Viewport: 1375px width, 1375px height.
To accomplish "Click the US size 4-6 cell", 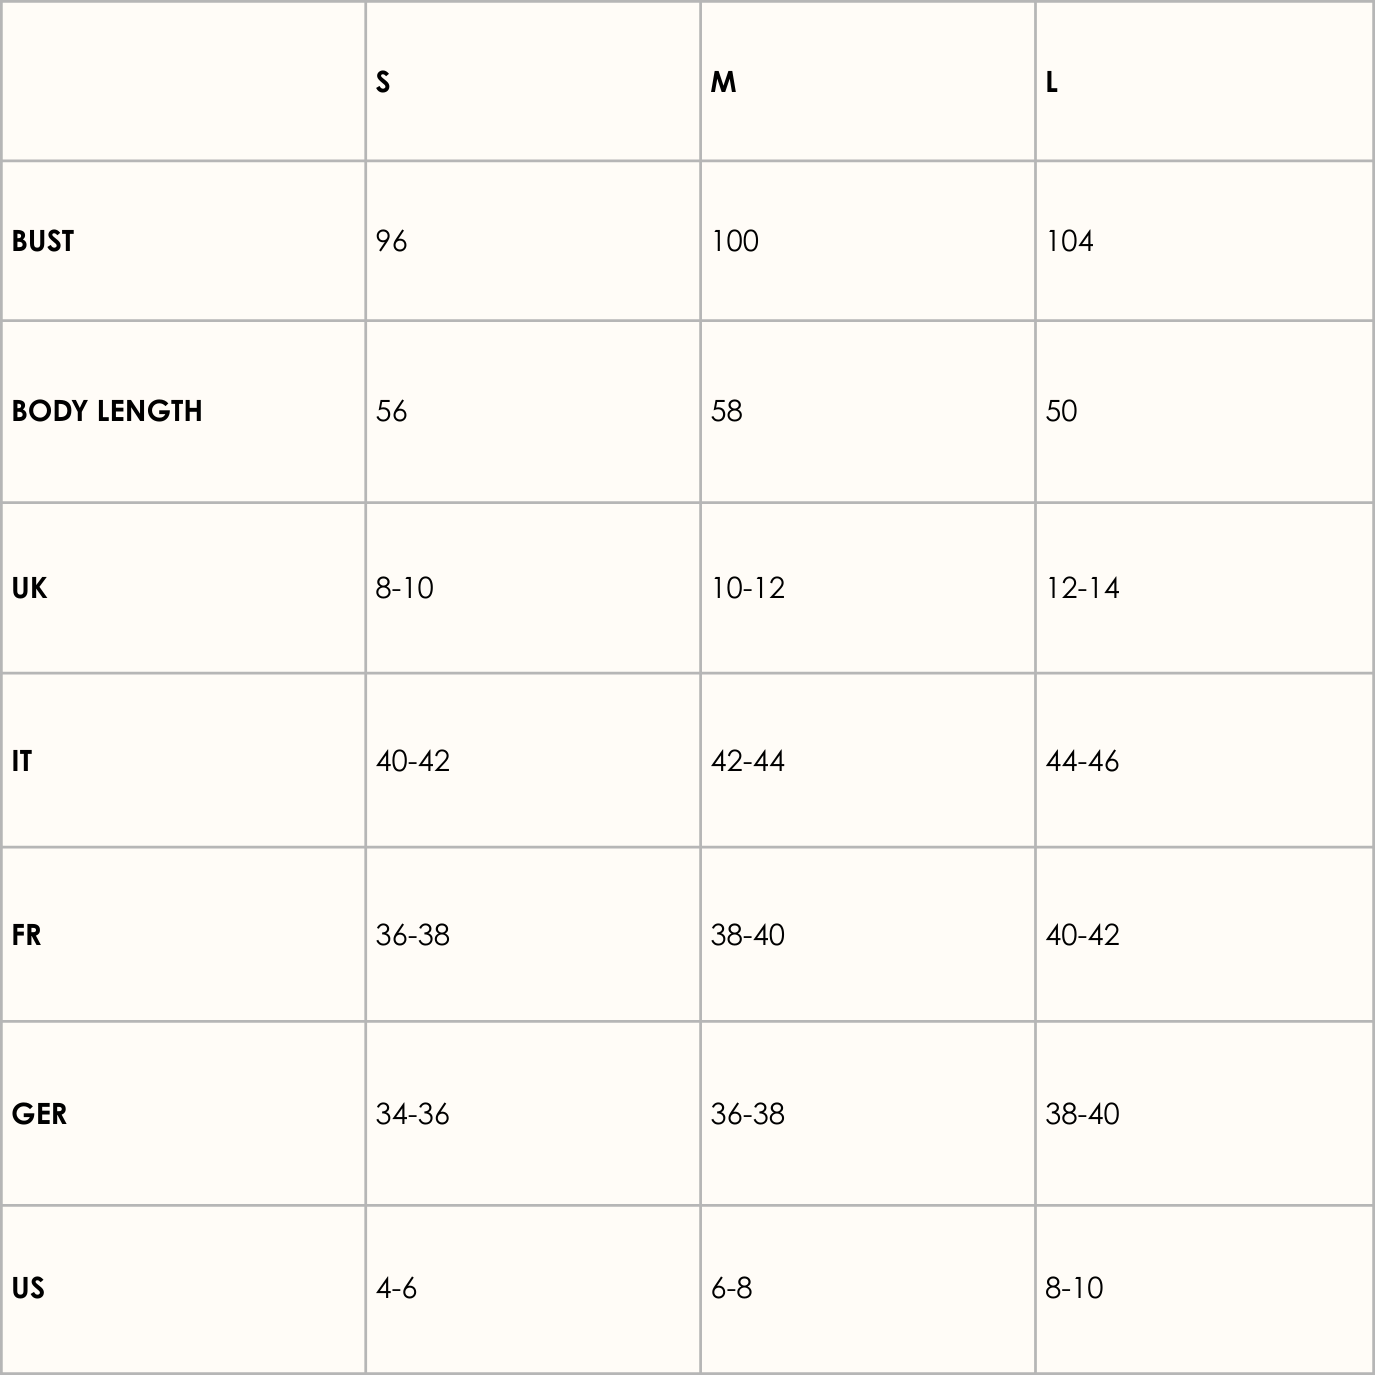I will coord(396,1288).
